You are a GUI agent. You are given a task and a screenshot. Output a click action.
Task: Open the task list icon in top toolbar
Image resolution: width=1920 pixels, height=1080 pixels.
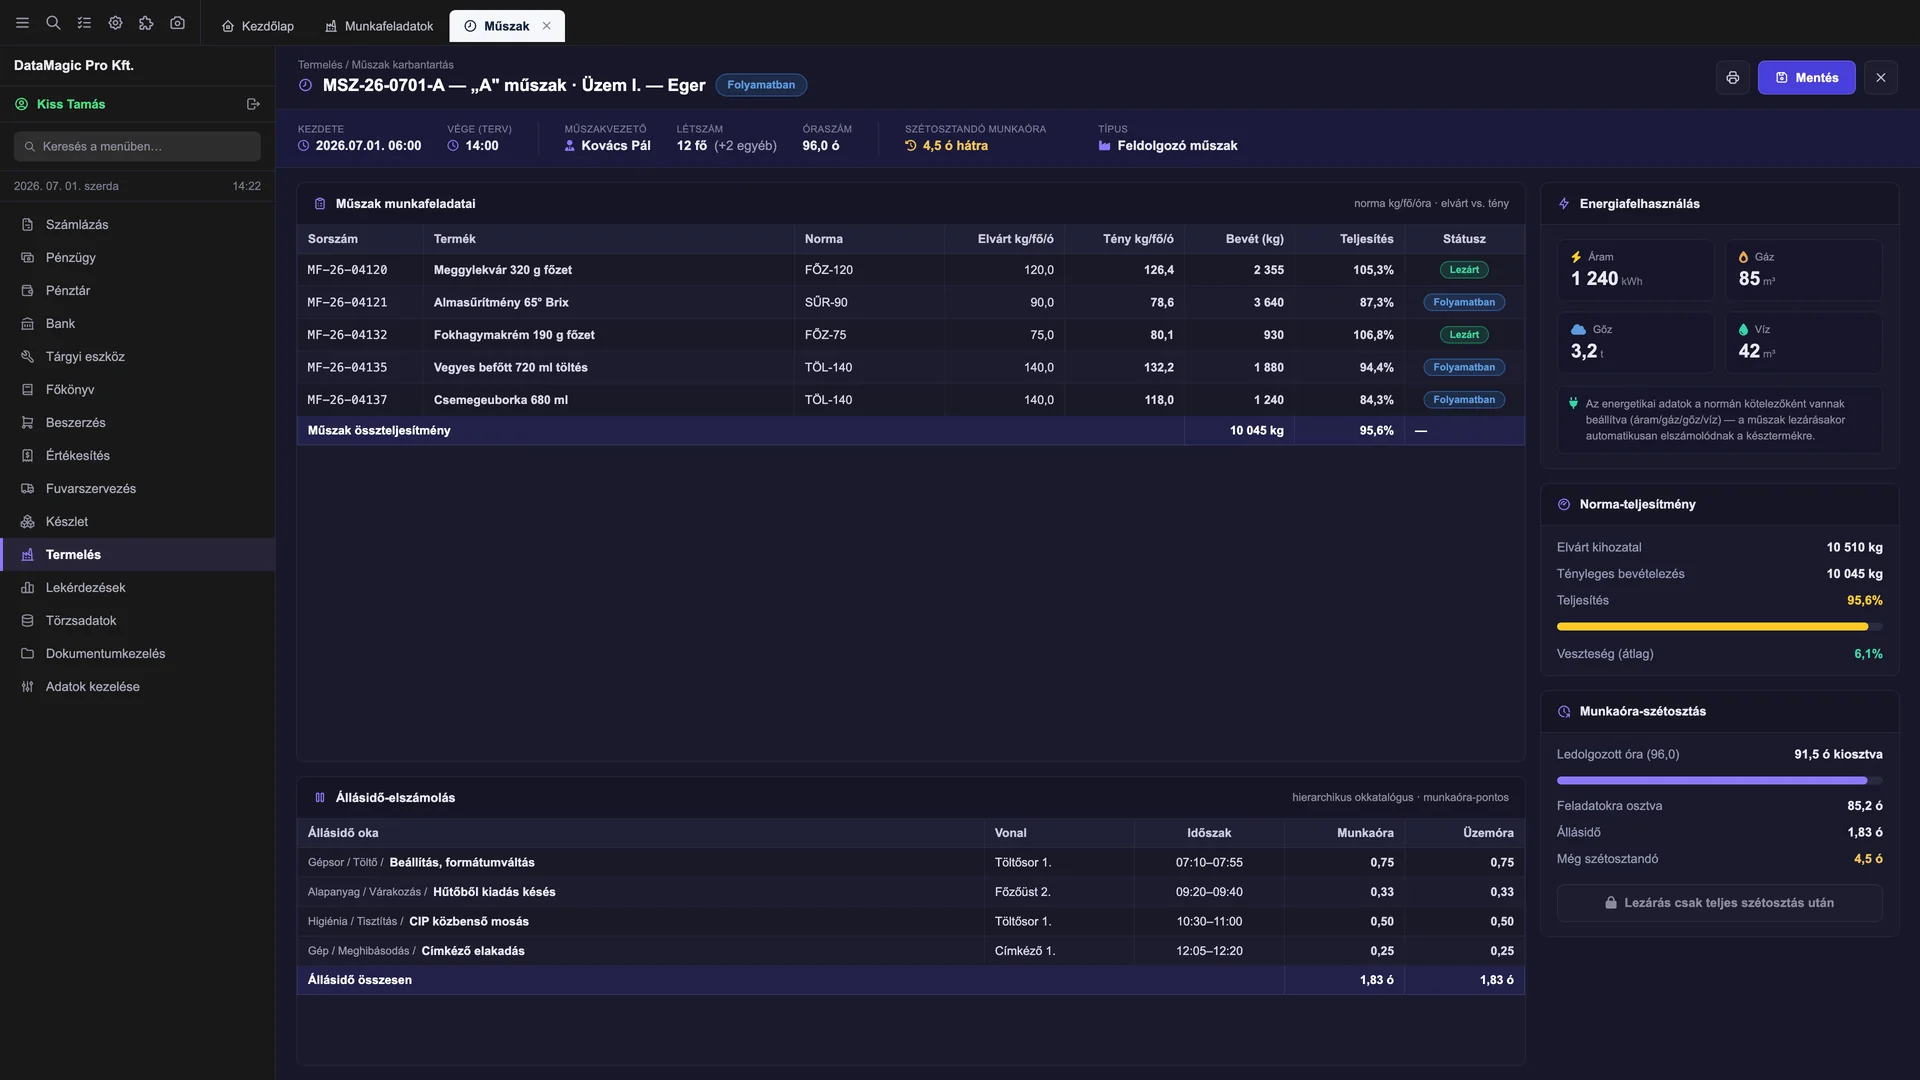[x=84, y=23]
